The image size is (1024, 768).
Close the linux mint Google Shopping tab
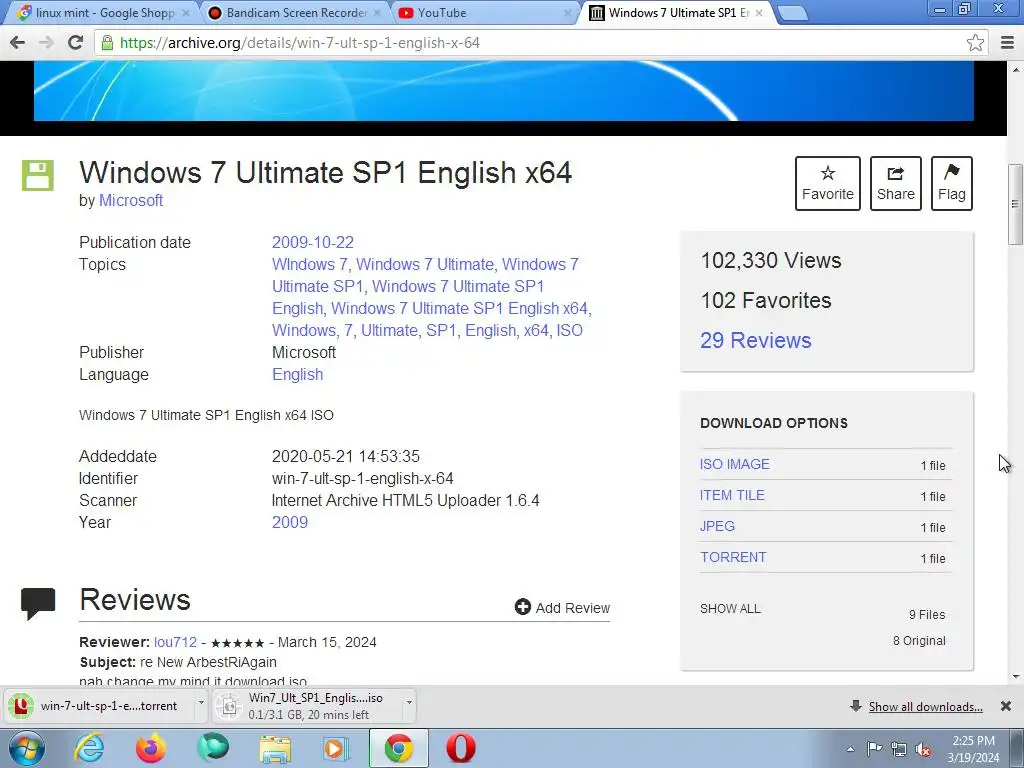click(x=185, y=12)
